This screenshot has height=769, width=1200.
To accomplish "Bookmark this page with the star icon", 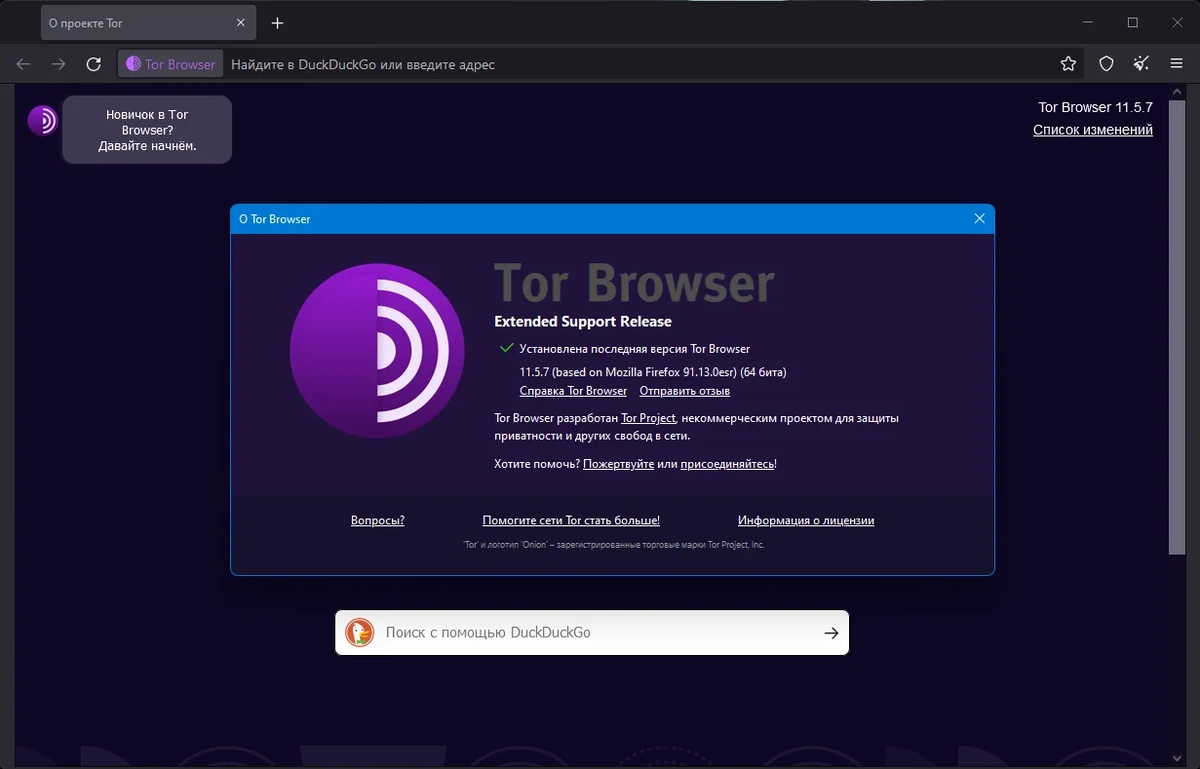I will click(1068, 64).
